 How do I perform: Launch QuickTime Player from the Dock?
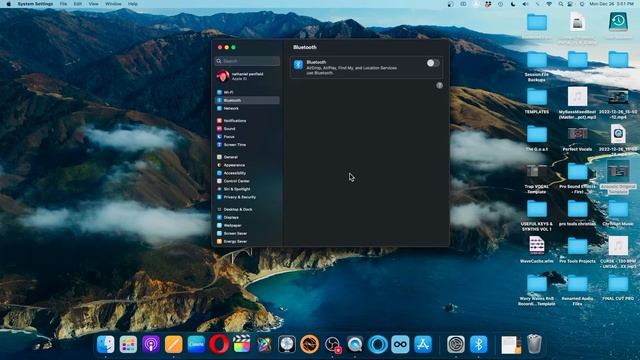point(355,344)
